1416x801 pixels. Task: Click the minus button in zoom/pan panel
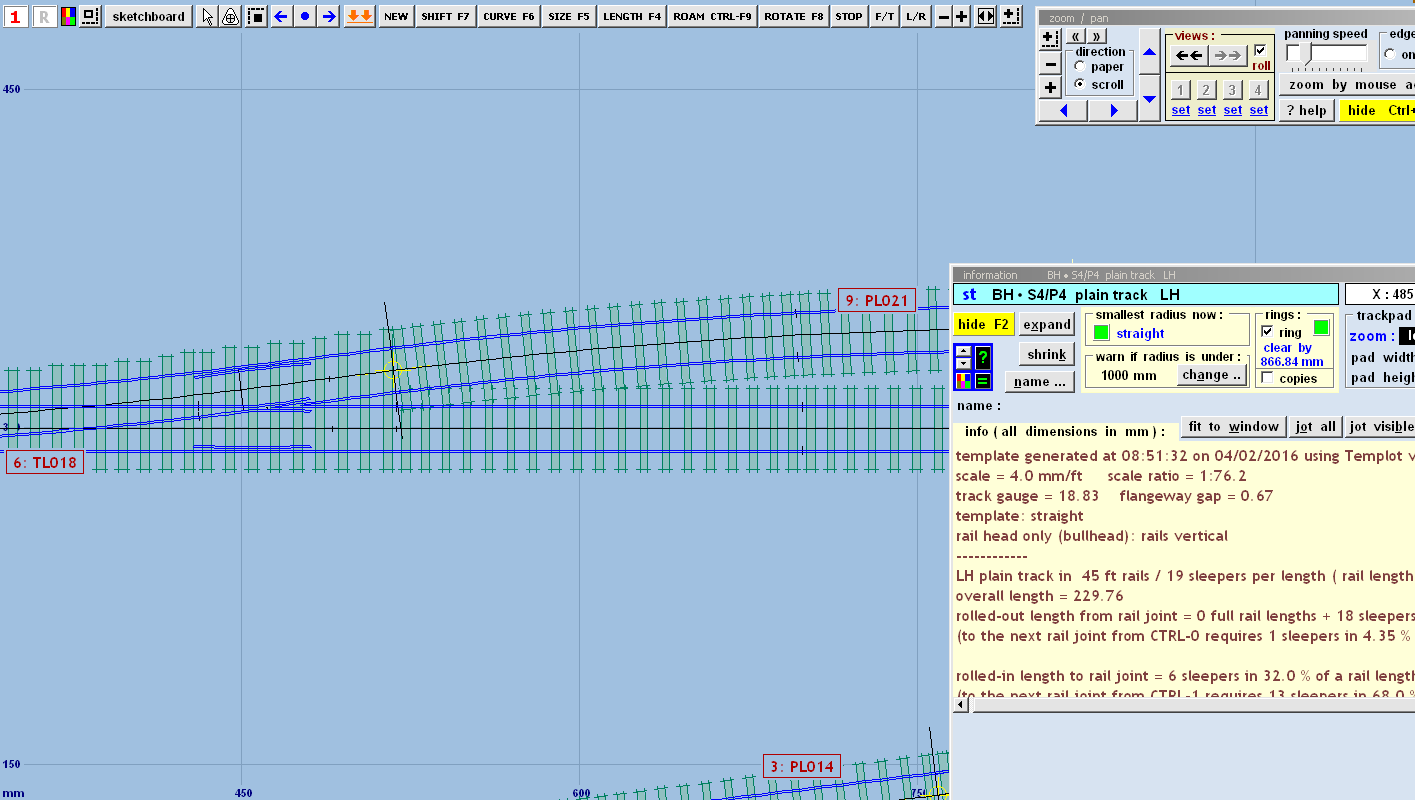point(1050,64)
